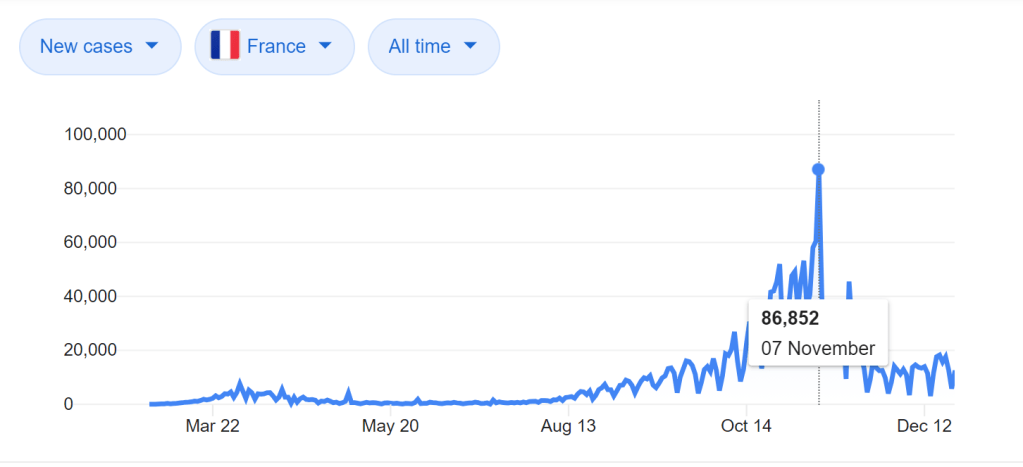1023x467 pixels.
Task: Click the 07 November tooltip date
Action: (818, 348)
